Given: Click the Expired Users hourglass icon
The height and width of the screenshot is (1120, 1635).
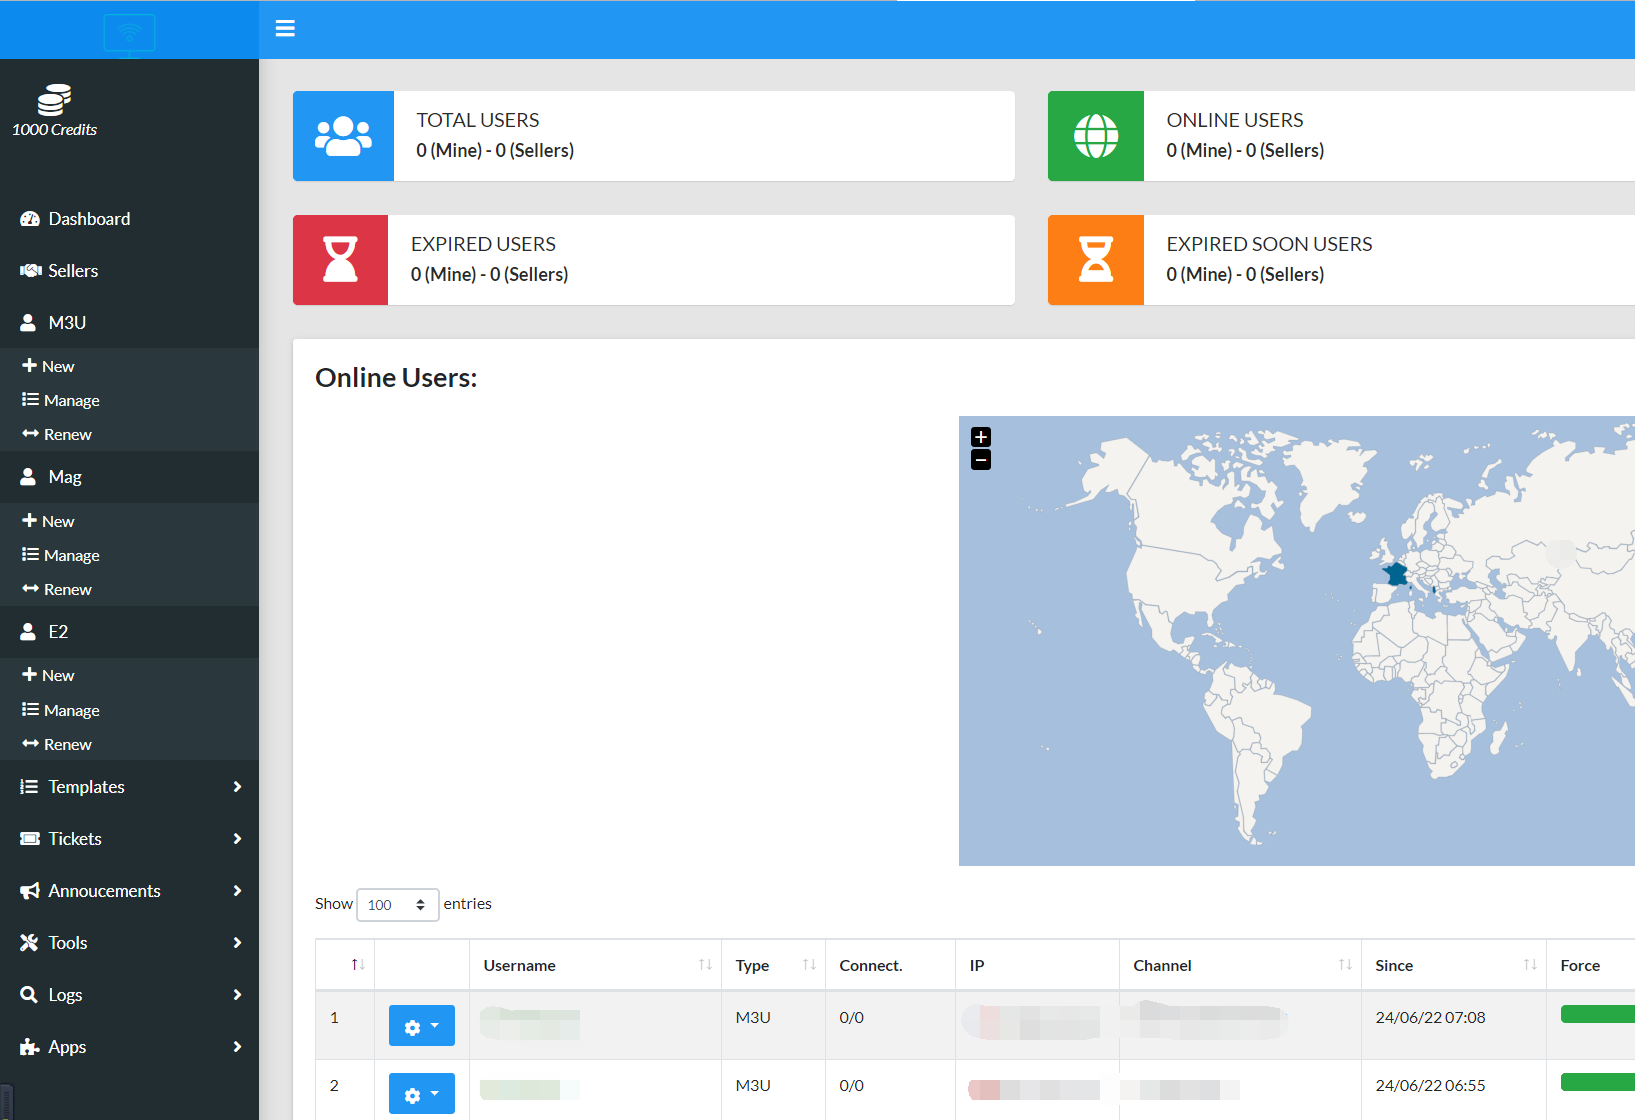Looking at the screenshot, I should [x=340, y=260].
